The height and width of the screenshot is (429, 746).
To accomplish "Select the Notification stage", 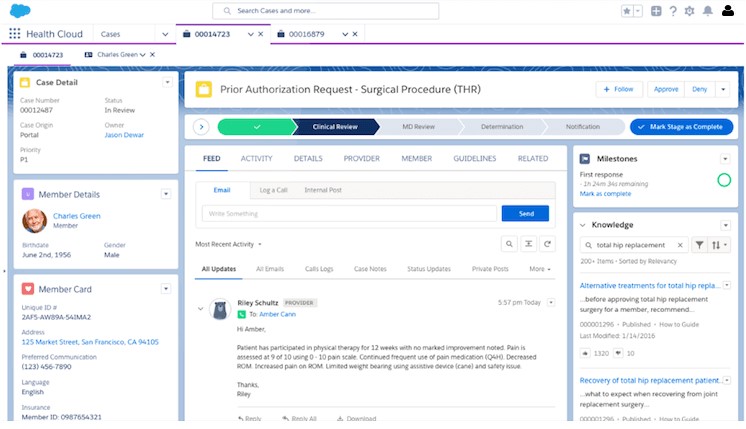I will tap(583, 127).
